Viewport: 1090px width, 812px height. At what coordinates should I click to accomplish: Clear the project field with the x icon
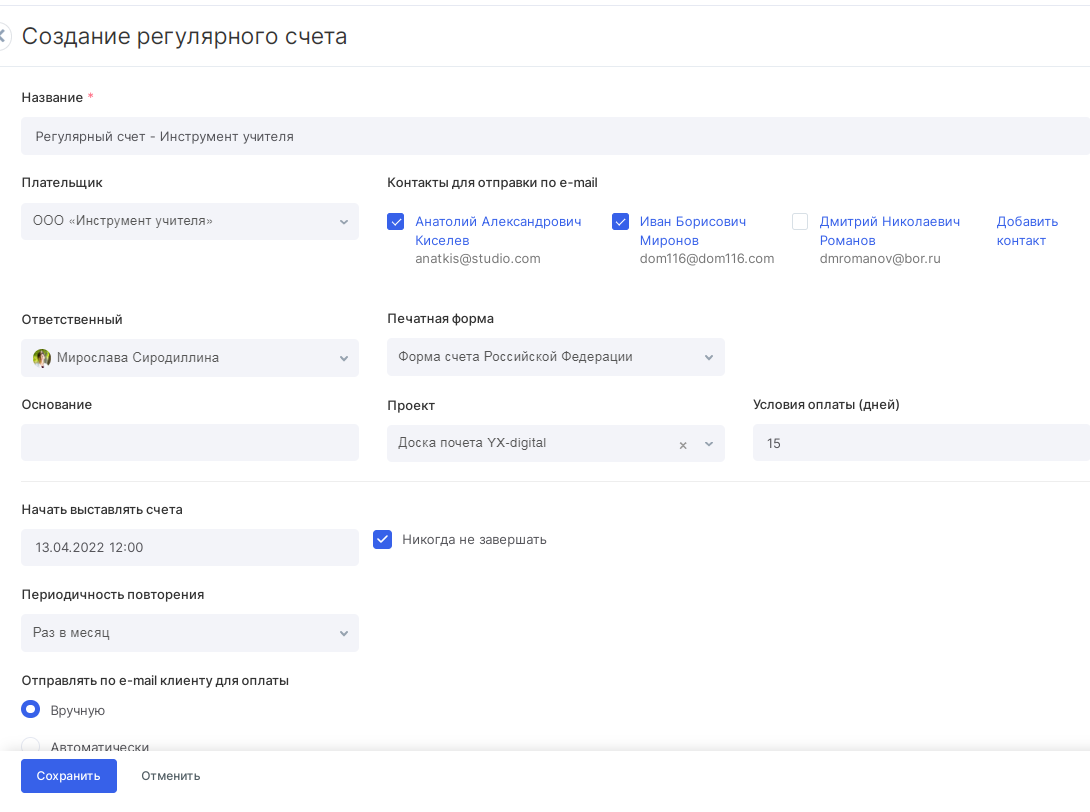click(683, 445)
